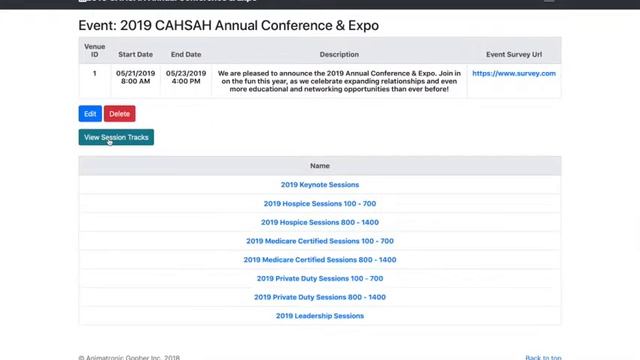
Task: Click View Session Tracks button
Action: 116,137
